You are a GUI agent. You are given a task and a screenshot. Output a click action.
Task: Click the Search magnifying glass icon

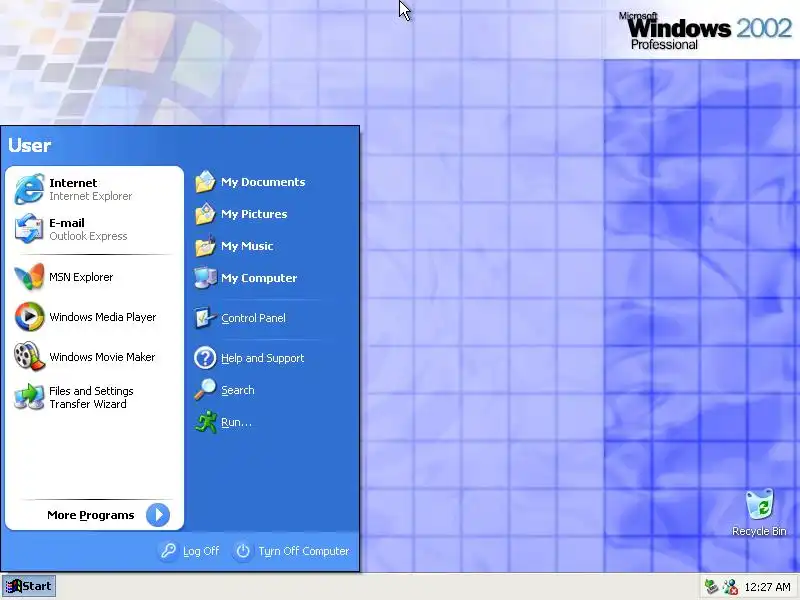[x=205, y=390]
